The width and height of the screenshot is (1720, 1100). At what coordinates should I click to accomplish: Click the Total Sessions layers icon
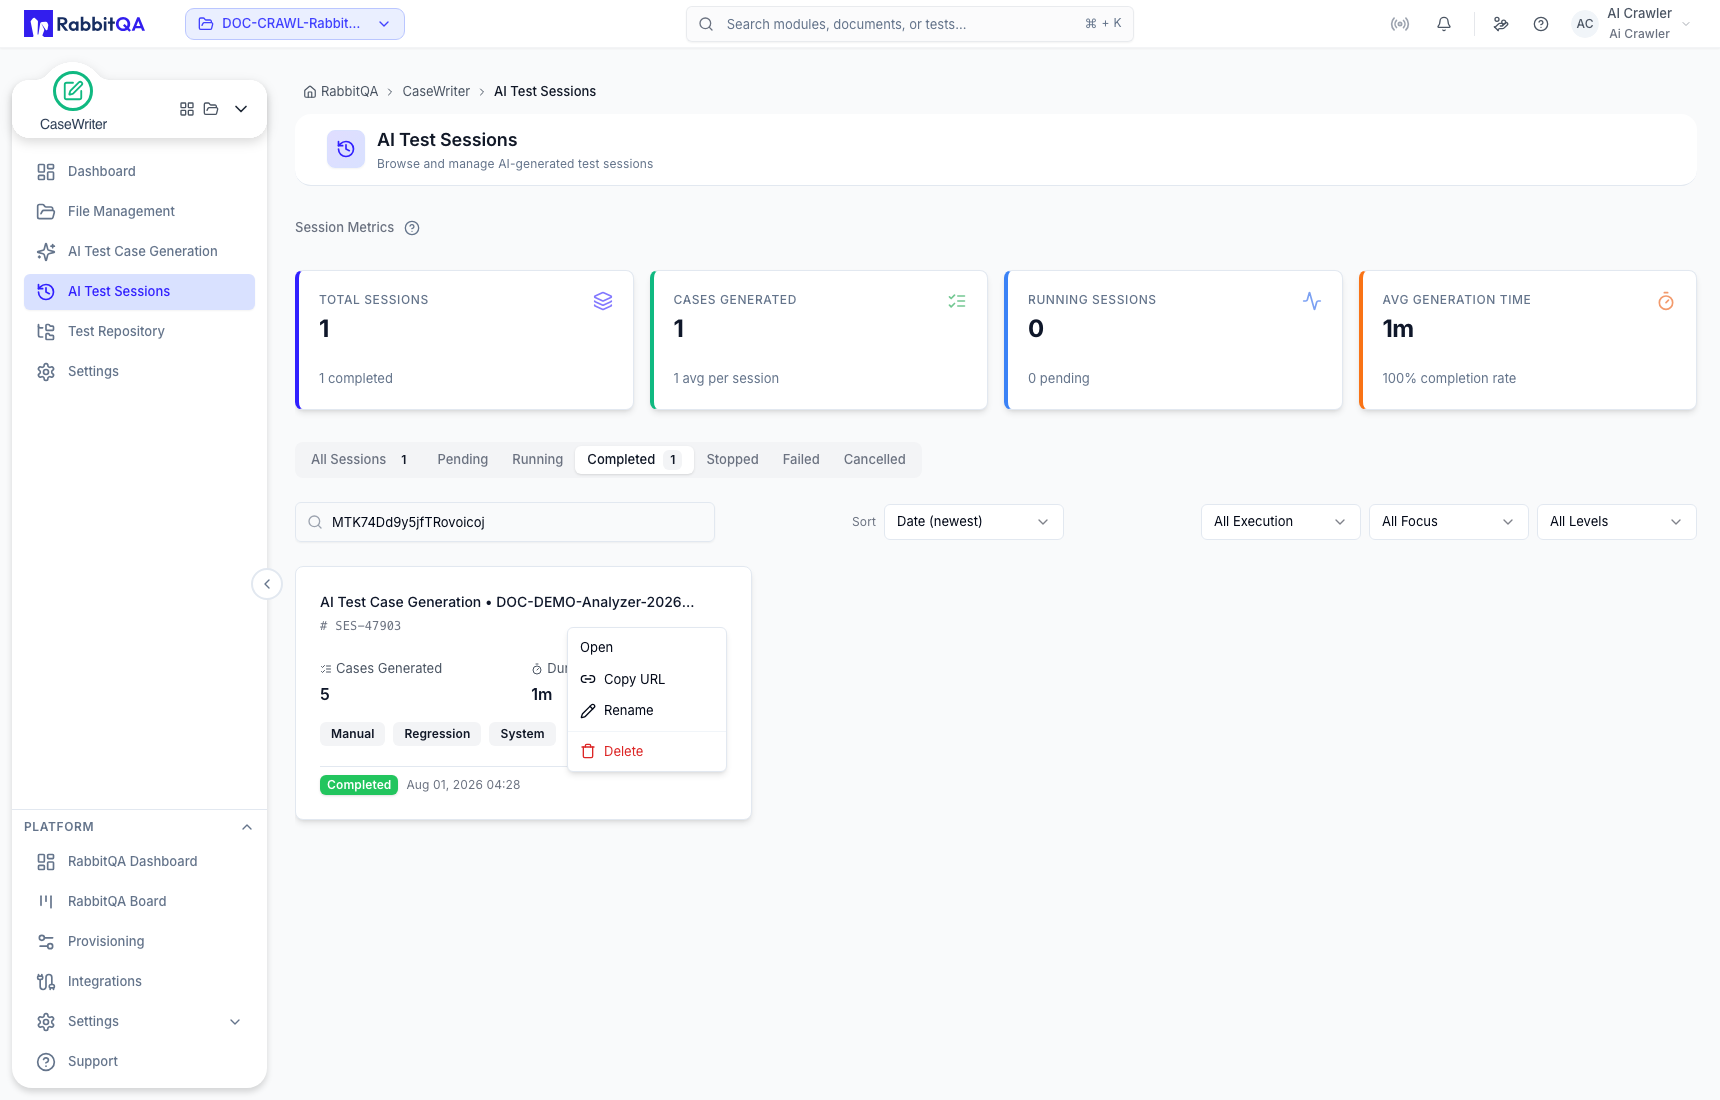tap(603, 301)
